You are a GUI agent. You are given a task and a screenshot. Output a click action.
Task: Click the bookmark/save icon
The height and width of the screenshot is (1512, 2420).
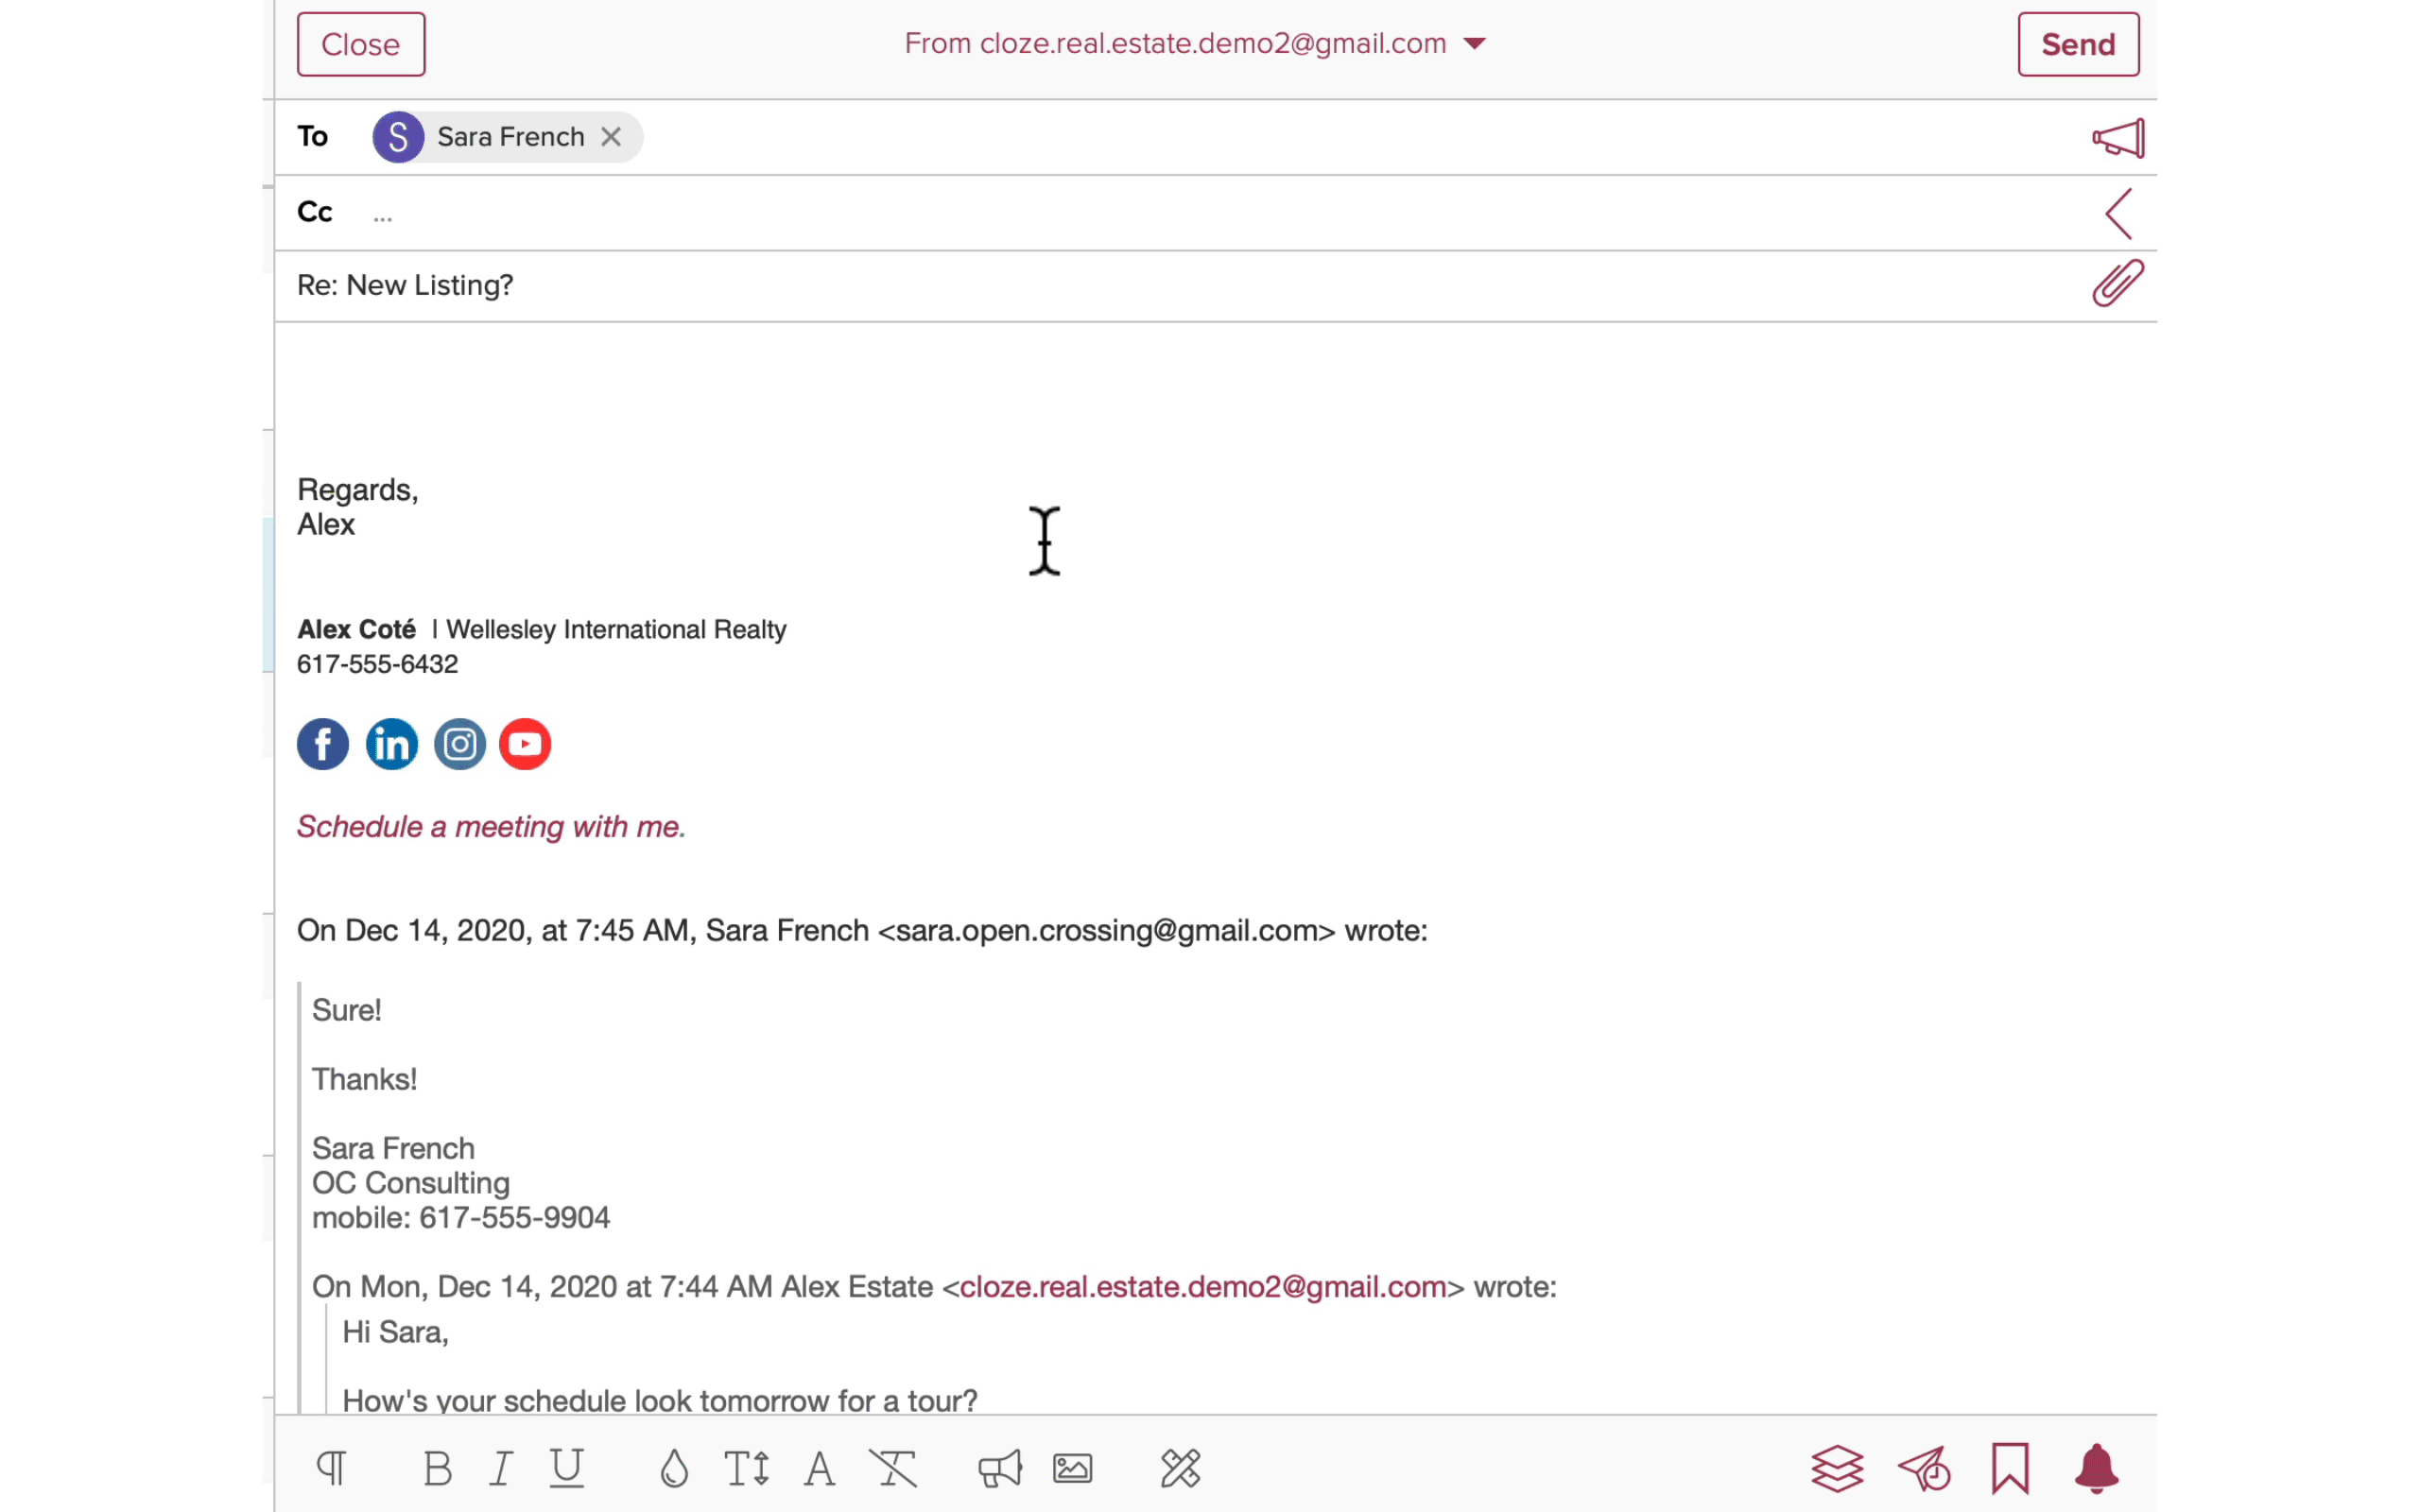pos(2013,1469)
